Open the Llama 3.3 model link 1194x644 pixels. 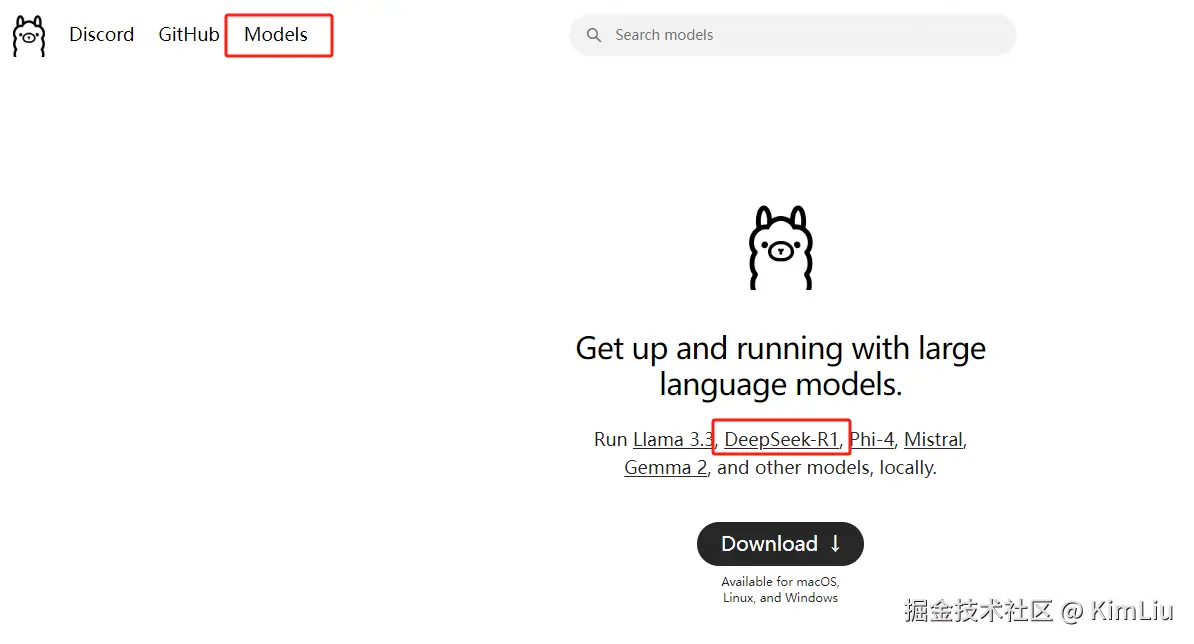(x=673, y=439)
